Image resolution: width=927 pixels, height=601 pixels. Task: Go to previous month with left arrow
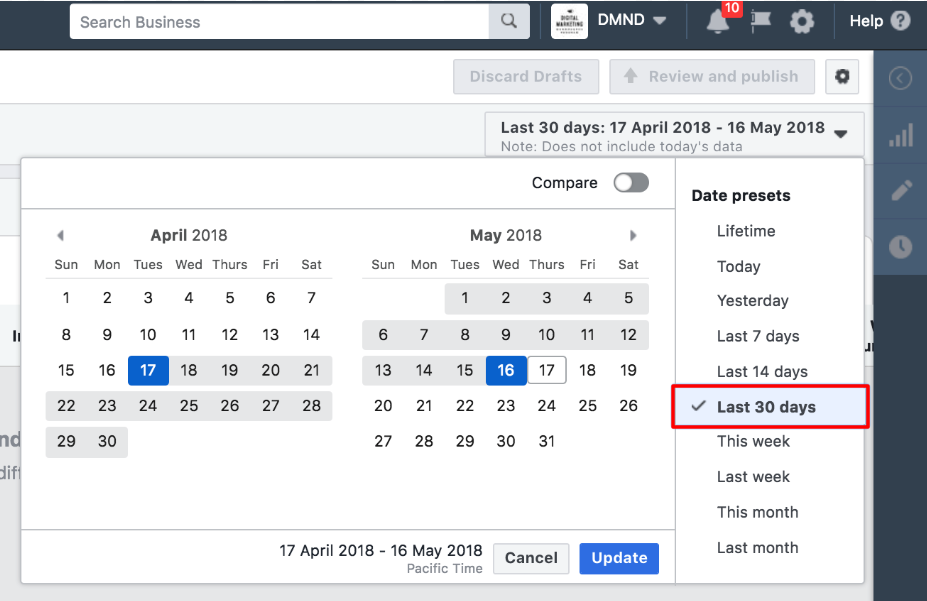tap(60, 236)
